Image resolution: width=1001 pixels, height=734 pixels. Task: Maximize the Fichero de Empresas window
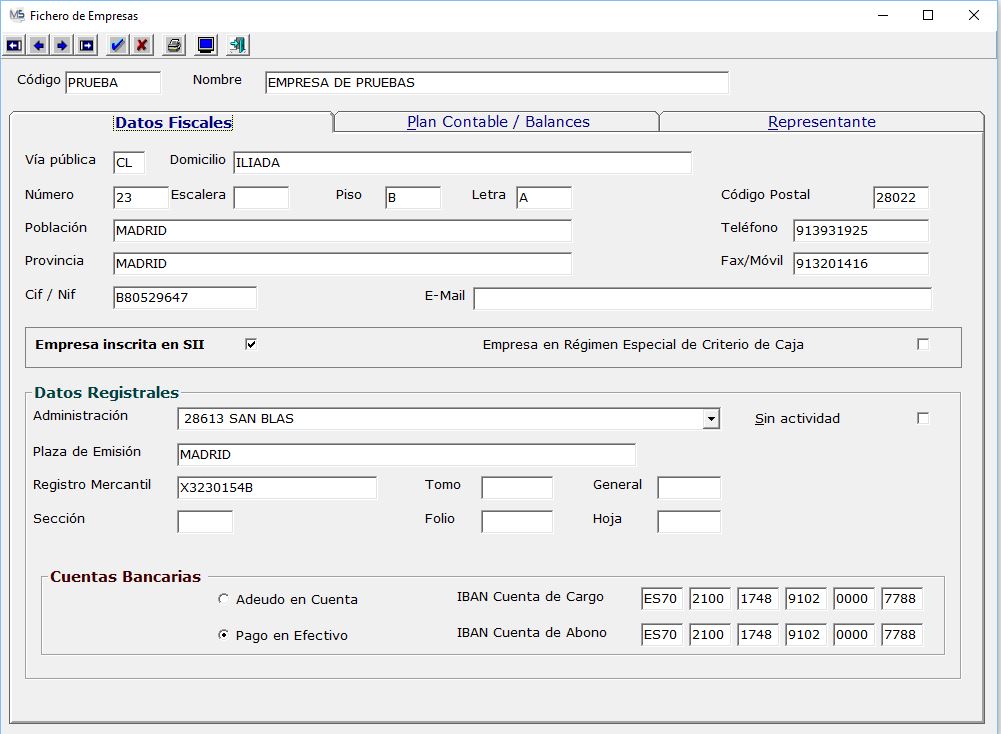pos(928,15)
